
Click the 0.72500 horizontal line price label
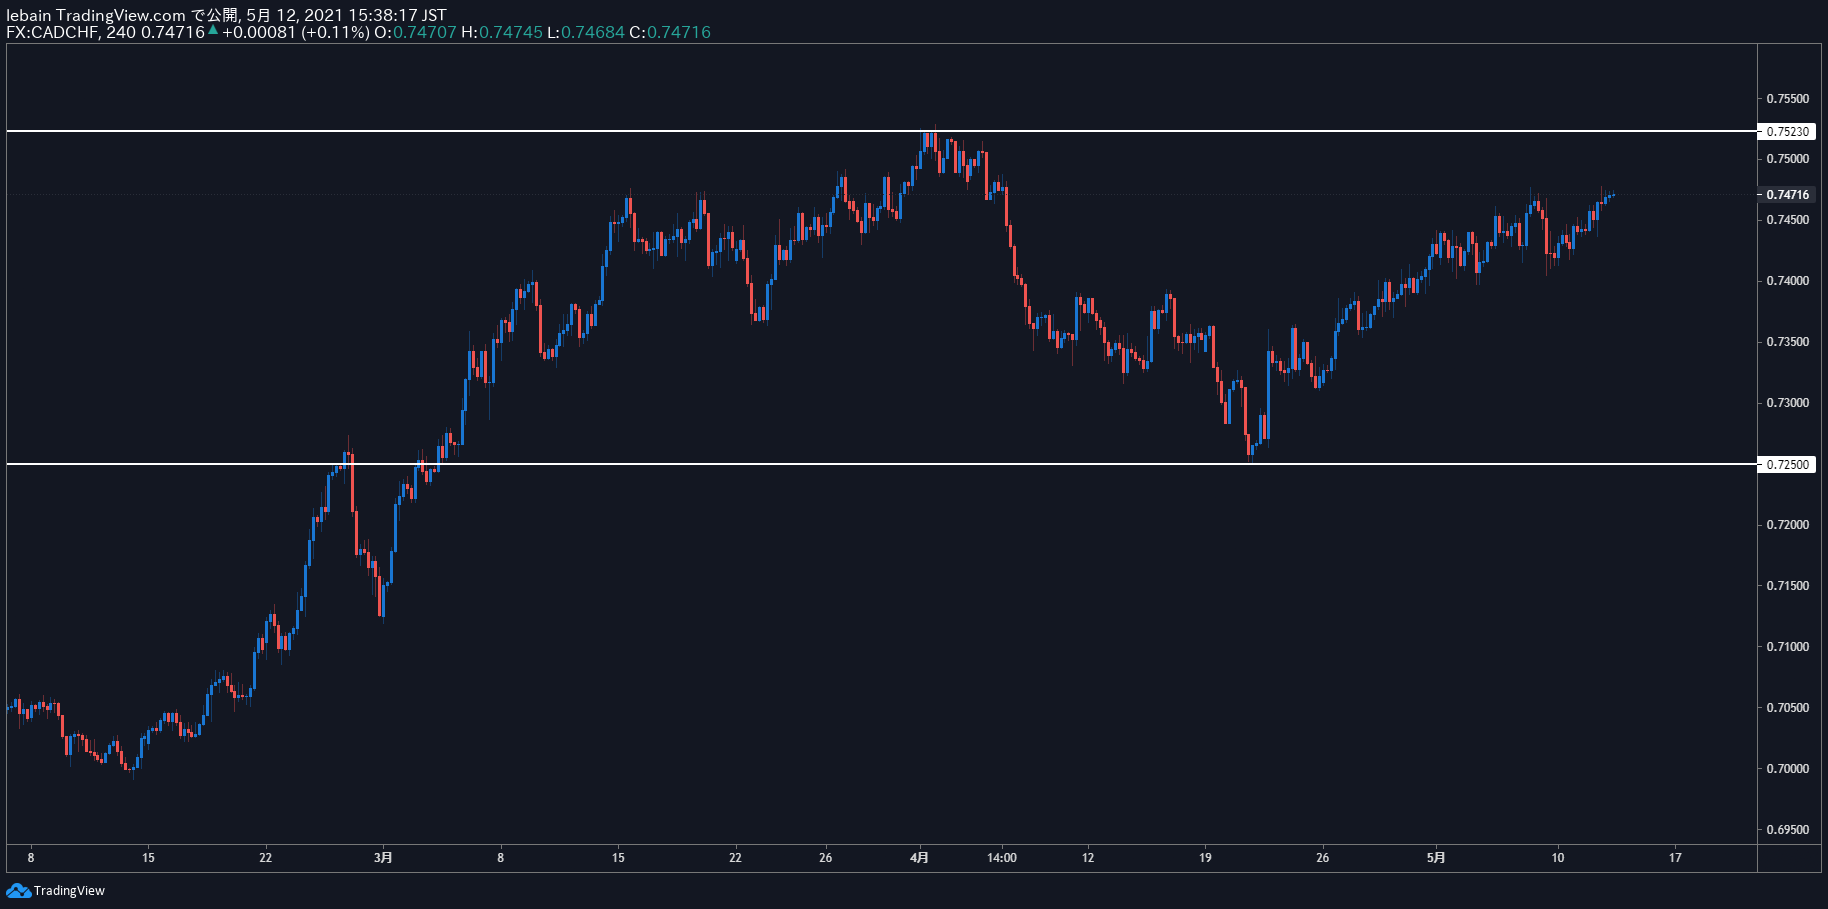(x=1786, y=464)
